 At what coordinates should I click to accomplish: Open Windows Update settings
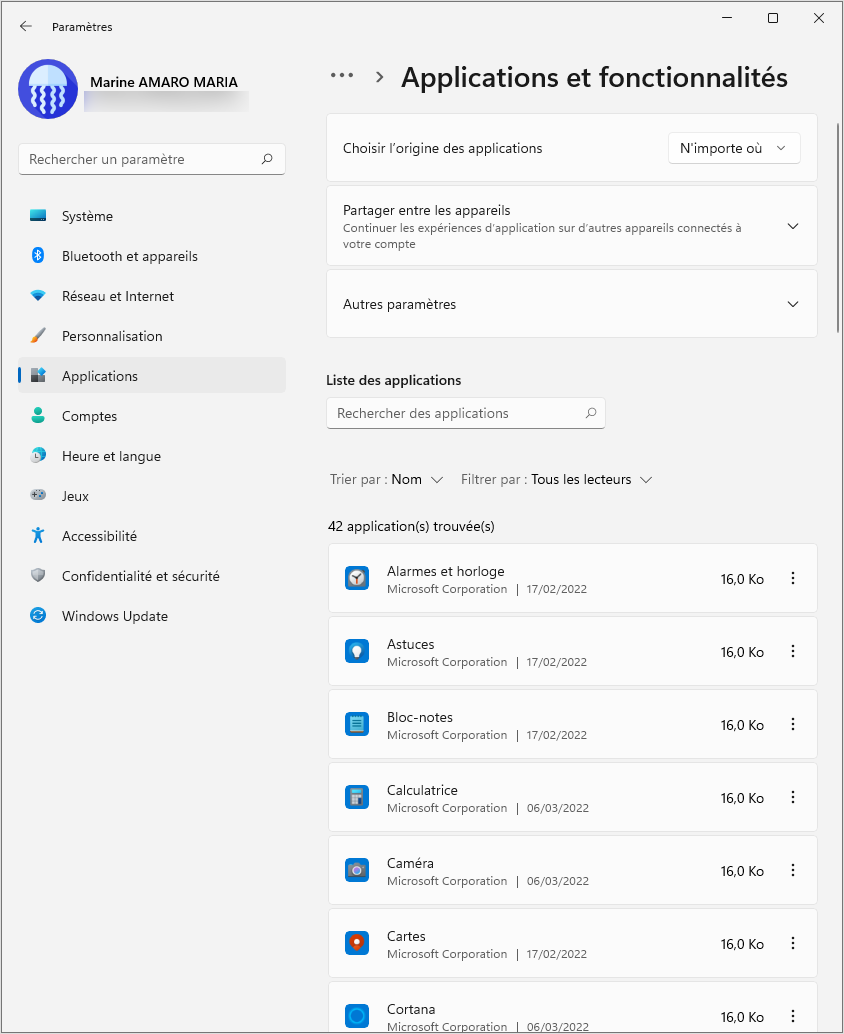[152, 616]
